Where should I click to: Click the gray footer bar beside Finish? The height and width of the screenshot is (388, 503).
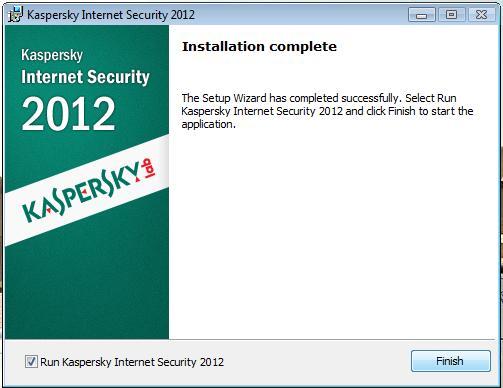317,362
